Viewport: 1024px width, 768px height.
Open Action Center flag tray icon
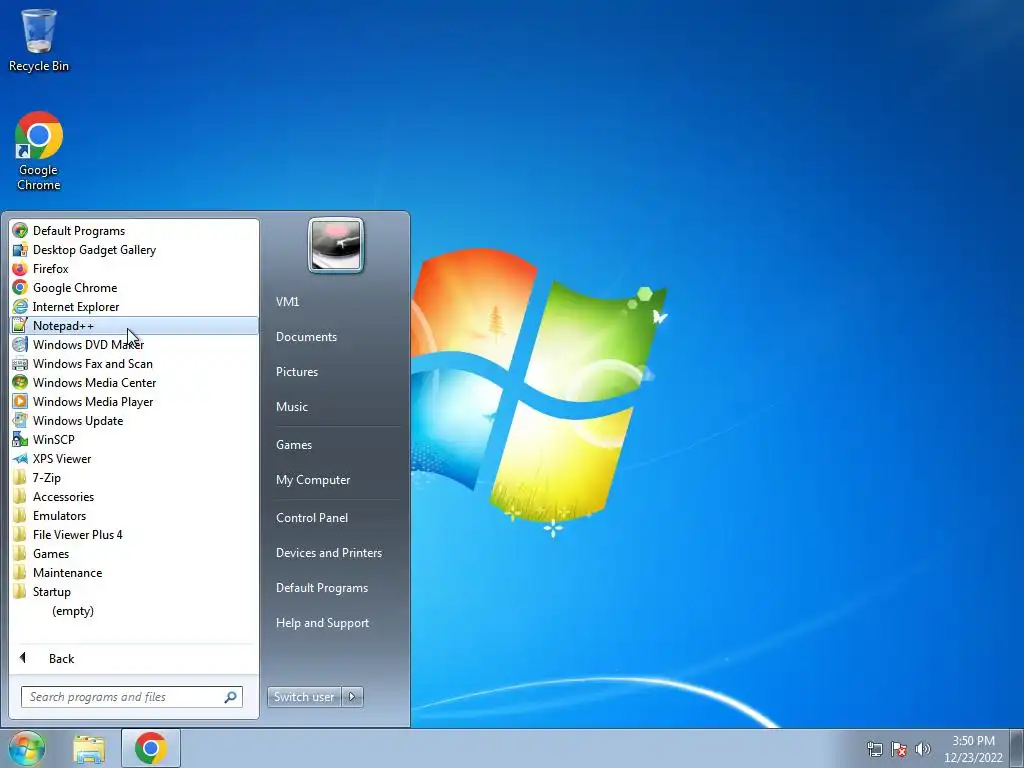coord(899,749)
